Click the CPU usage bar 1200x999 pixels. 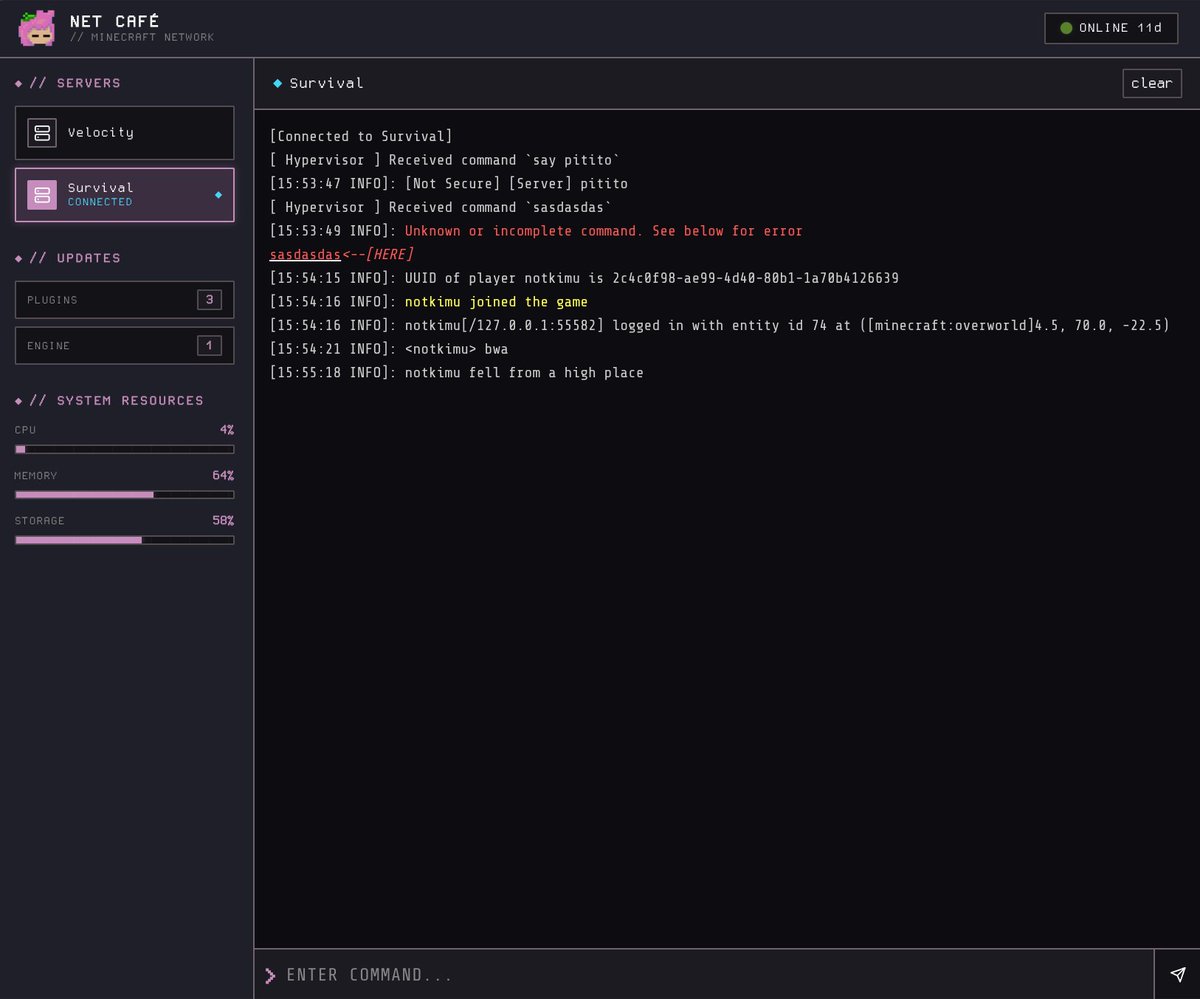coord(125,449)
